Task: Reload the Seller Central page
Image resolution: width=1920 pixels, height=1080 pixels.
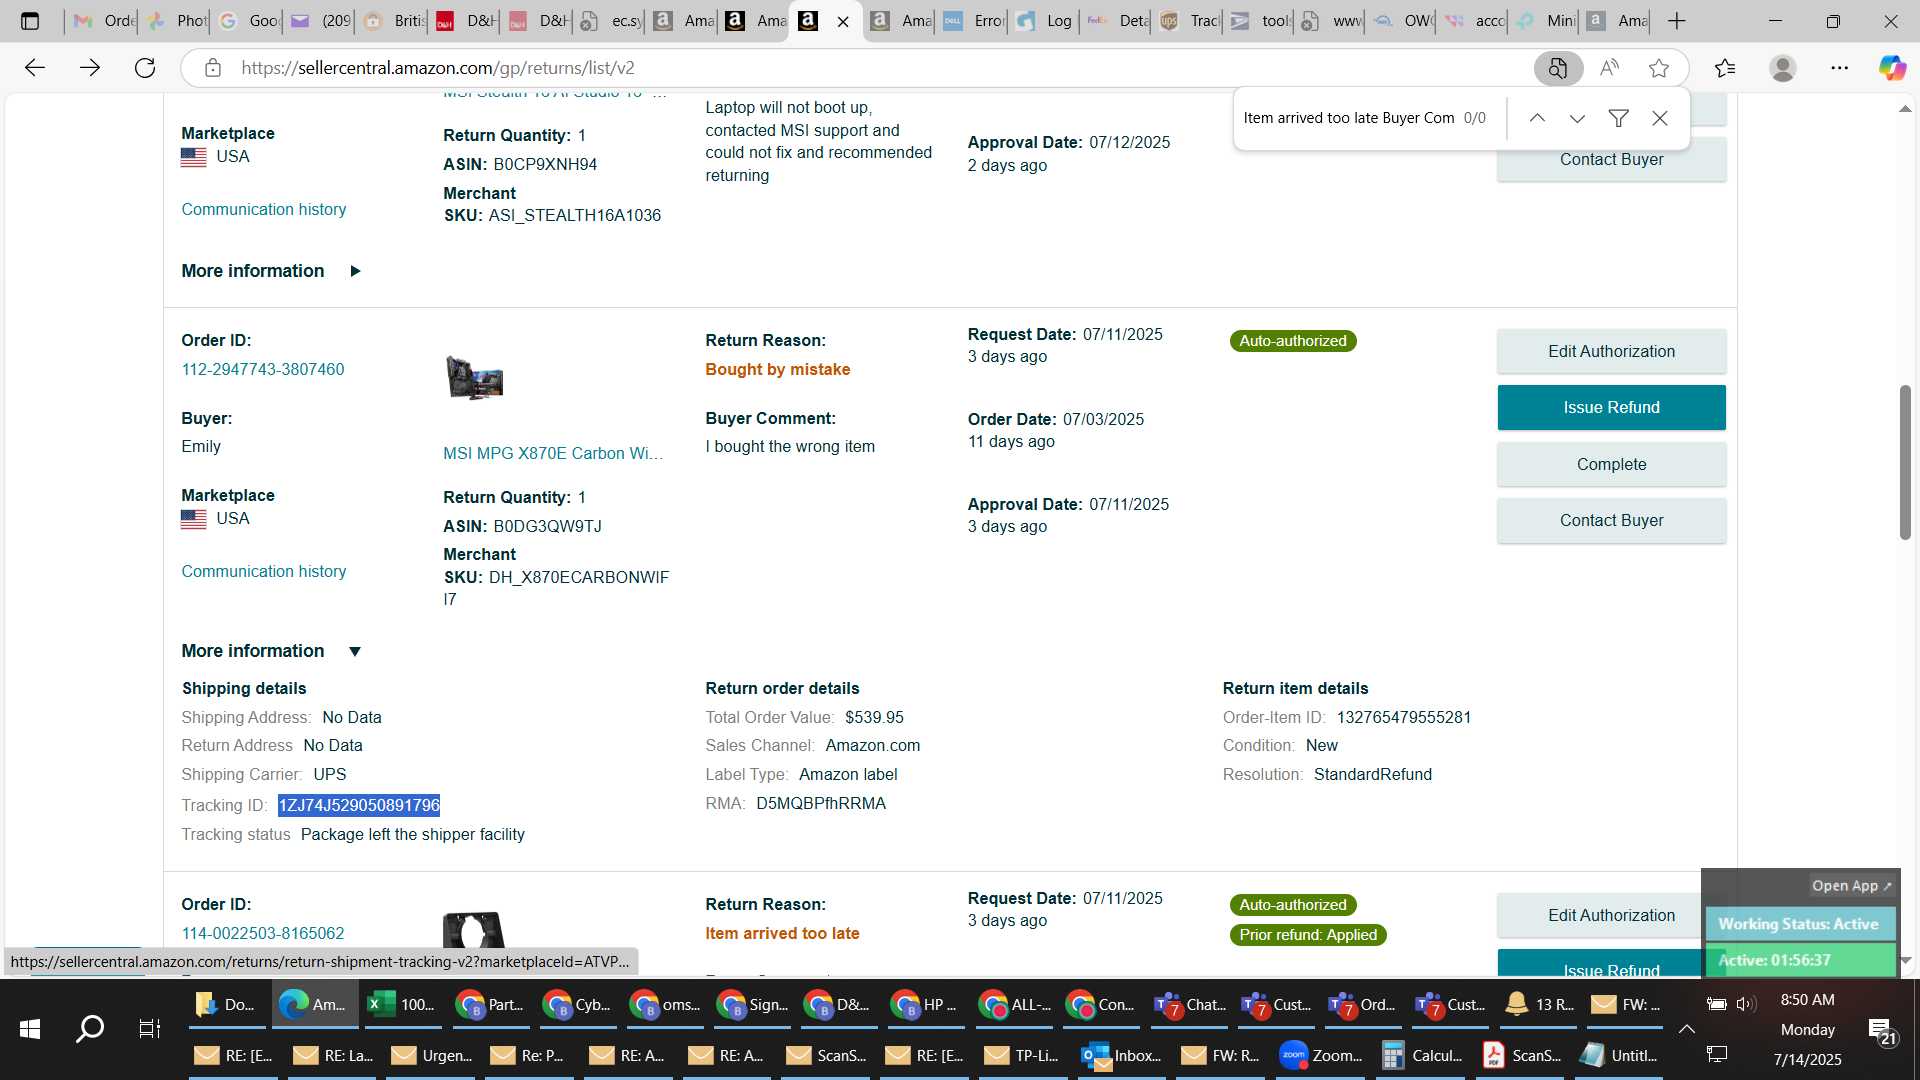Action: click(x=145, y=68)
